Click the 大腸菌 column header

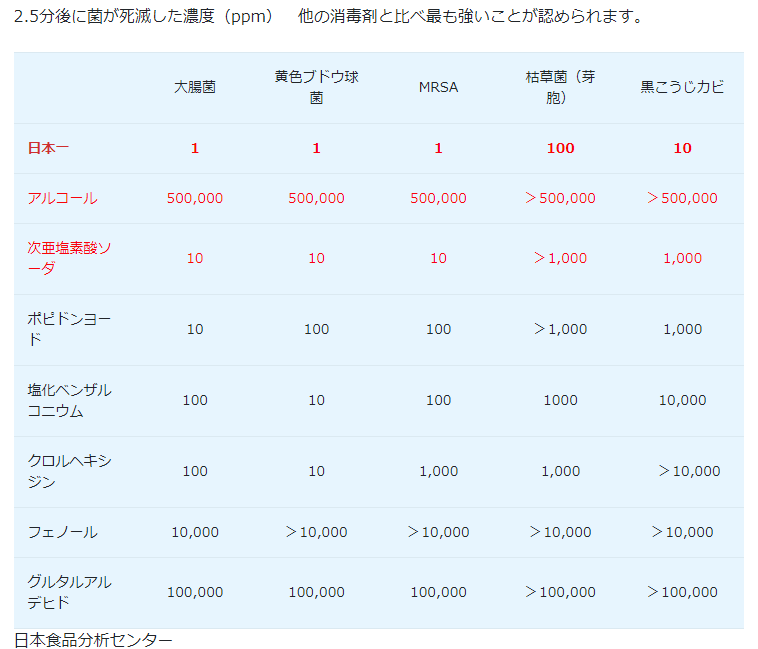pos(194,87)
